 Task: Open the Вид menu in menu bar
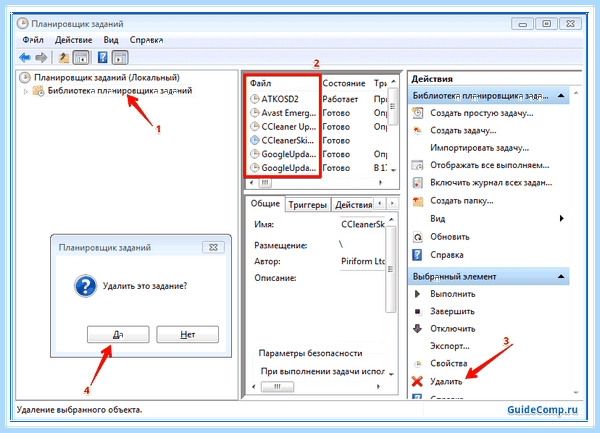coord(111,40)
